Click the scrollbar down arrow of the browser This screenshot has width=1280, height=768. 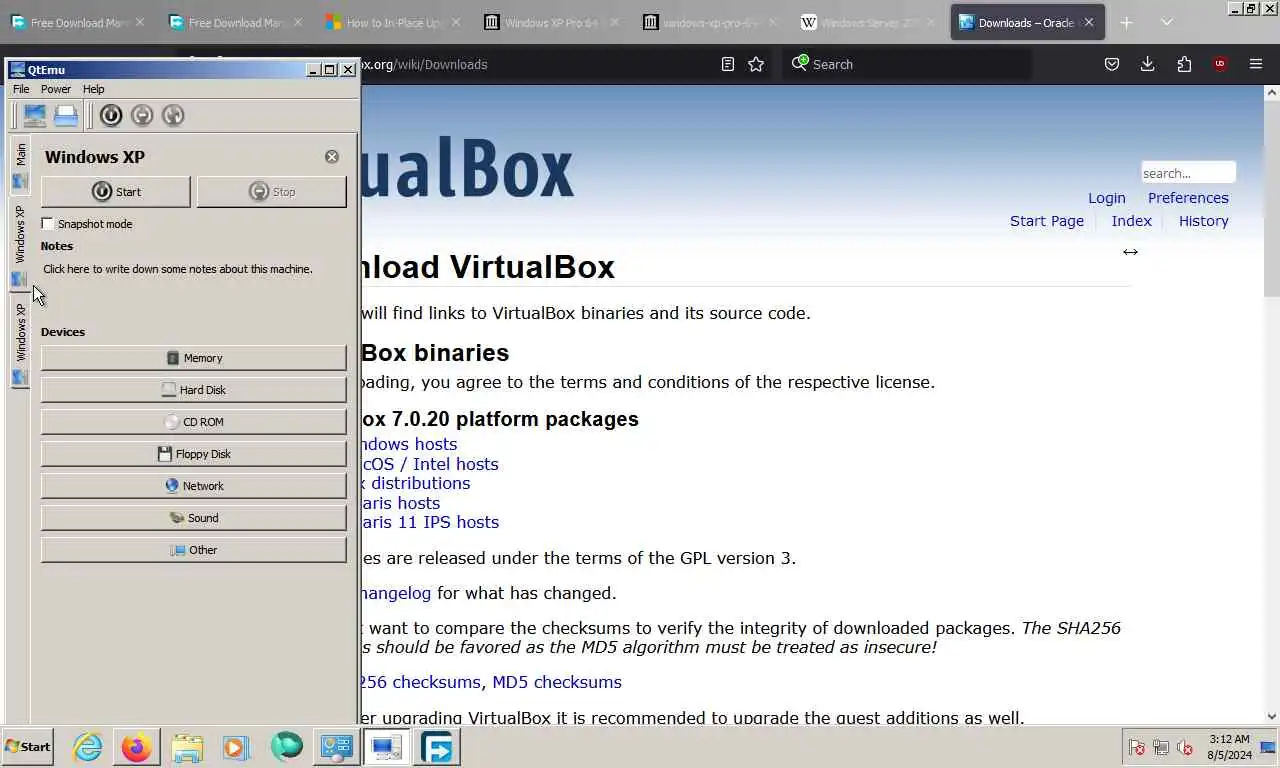click(1272, 716)
